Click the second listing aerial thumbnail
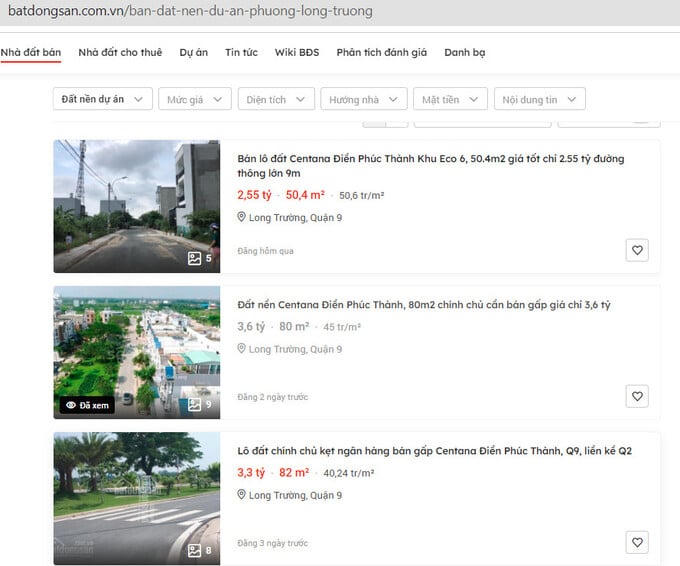680x566 pixels. (x=136, y=351)
